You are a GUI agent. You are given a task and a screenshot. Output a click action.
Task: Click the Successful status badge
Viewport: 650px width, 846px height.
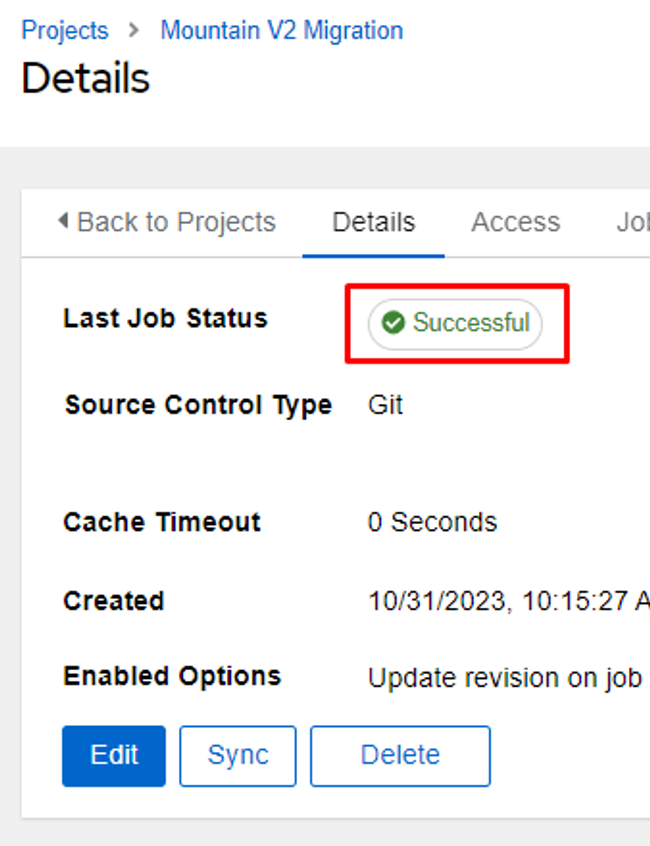(x=455, y=324)
